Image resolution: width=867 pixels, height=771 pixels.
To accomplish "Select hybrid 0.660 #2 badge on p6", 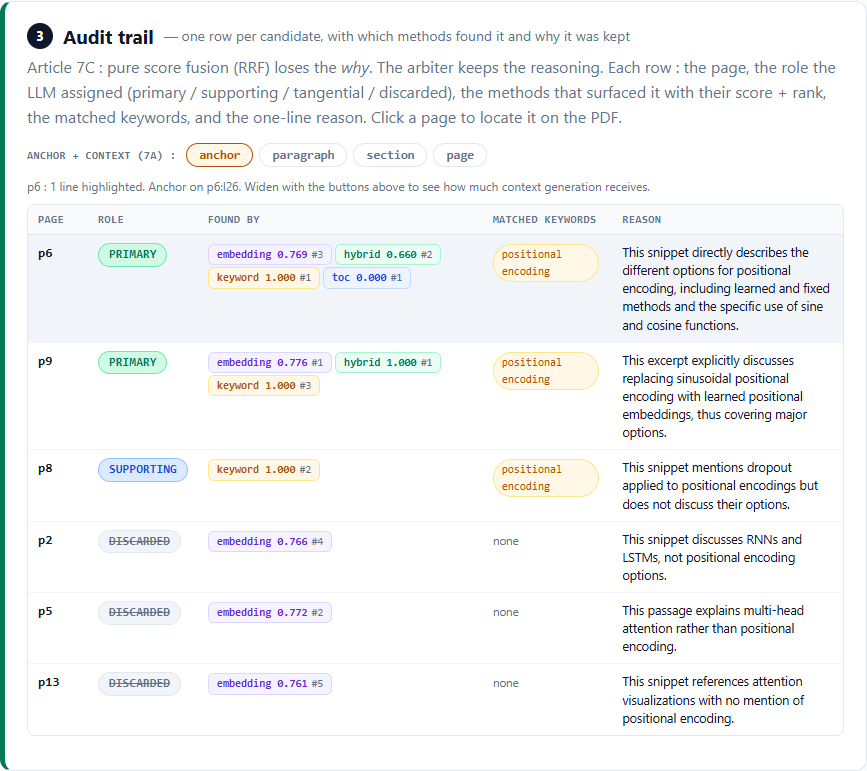I will click(x=388, y=254).
